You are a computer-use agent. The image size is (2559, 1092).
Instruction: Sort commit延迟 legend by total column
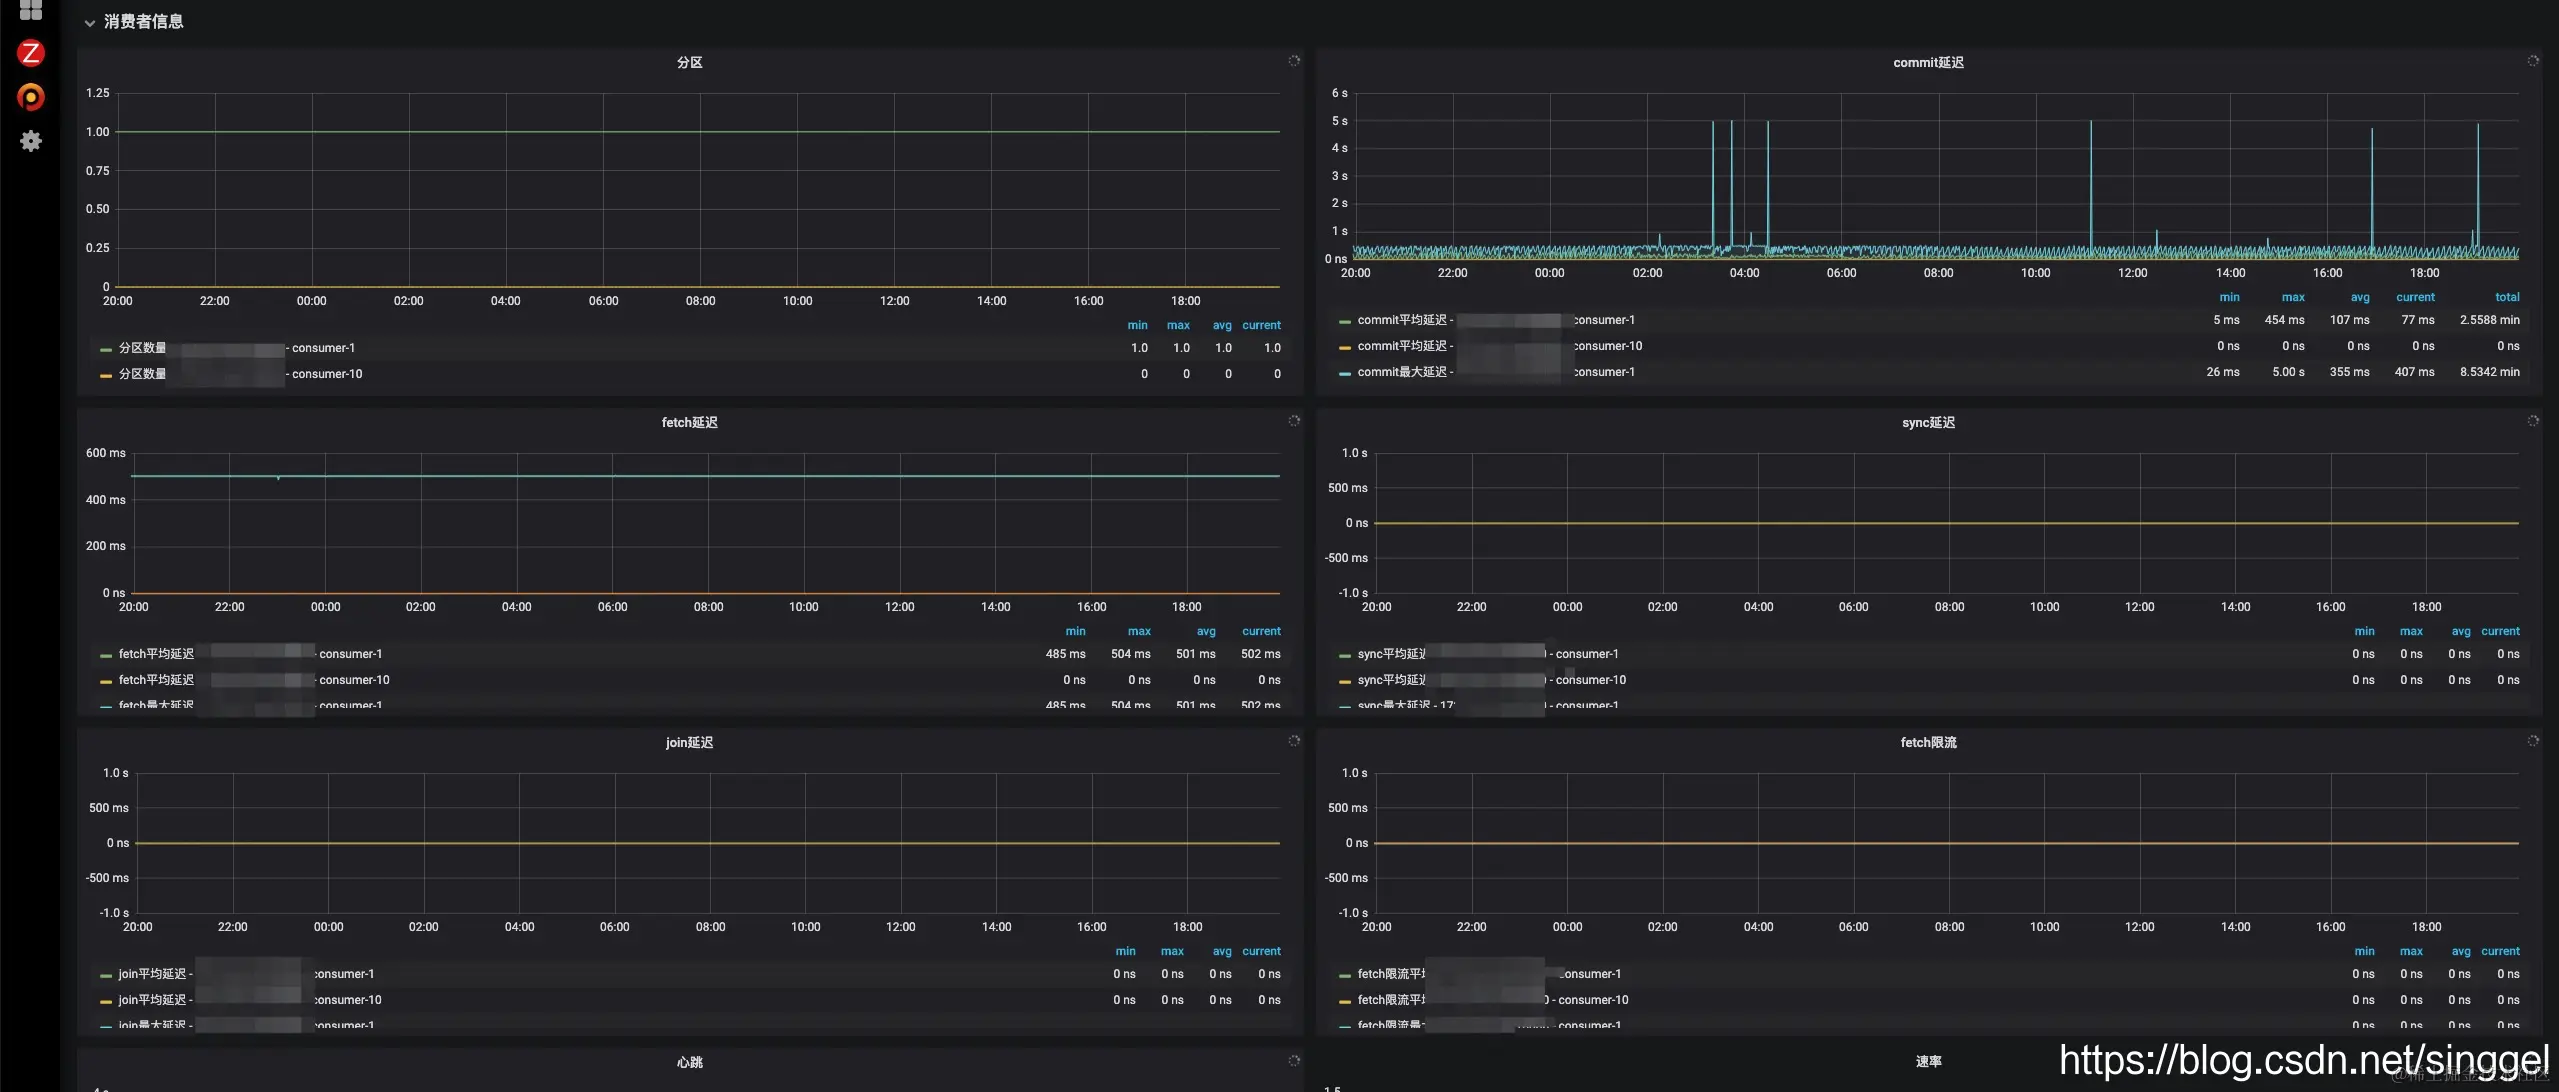pos(2507,297)
